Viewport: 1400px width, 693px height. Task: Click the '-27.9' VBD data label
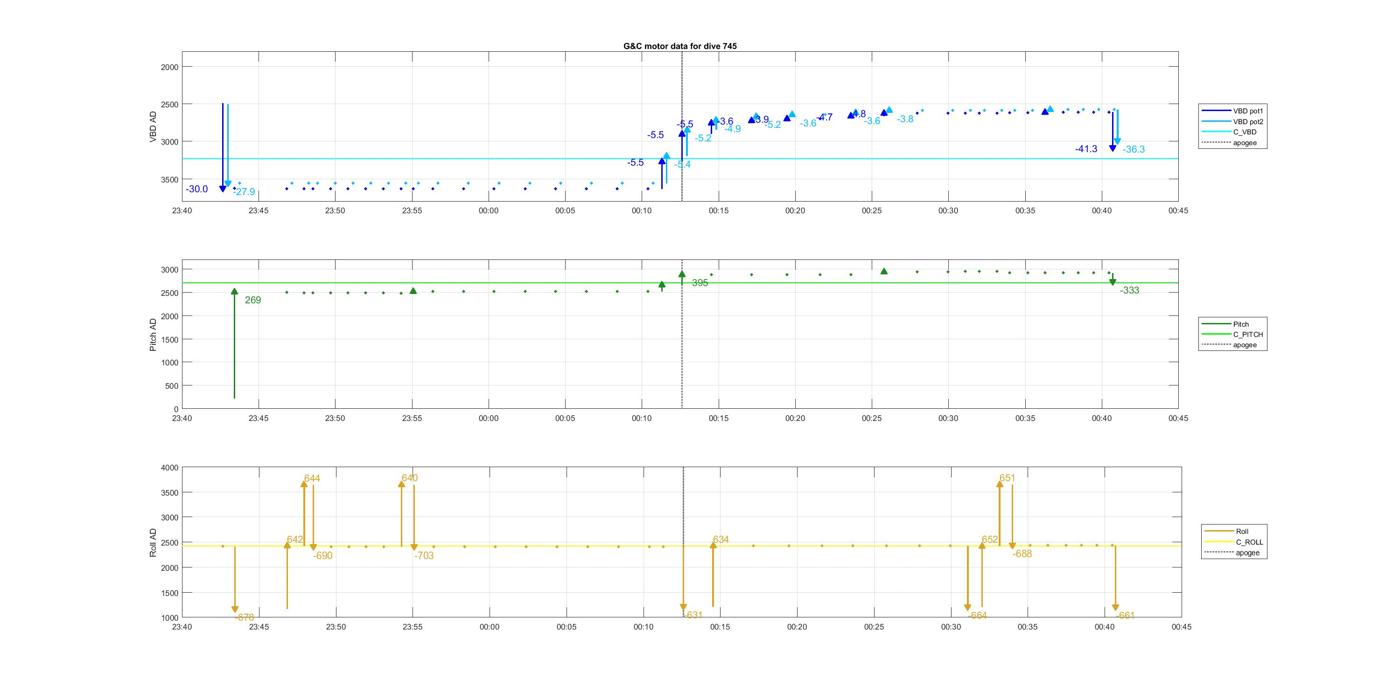tap(245, 192)
